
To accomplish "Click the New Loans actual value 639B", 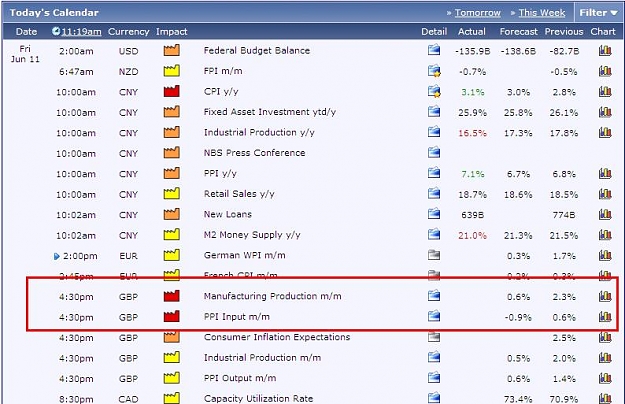I will pyautogui.click(x=472, y=215).
